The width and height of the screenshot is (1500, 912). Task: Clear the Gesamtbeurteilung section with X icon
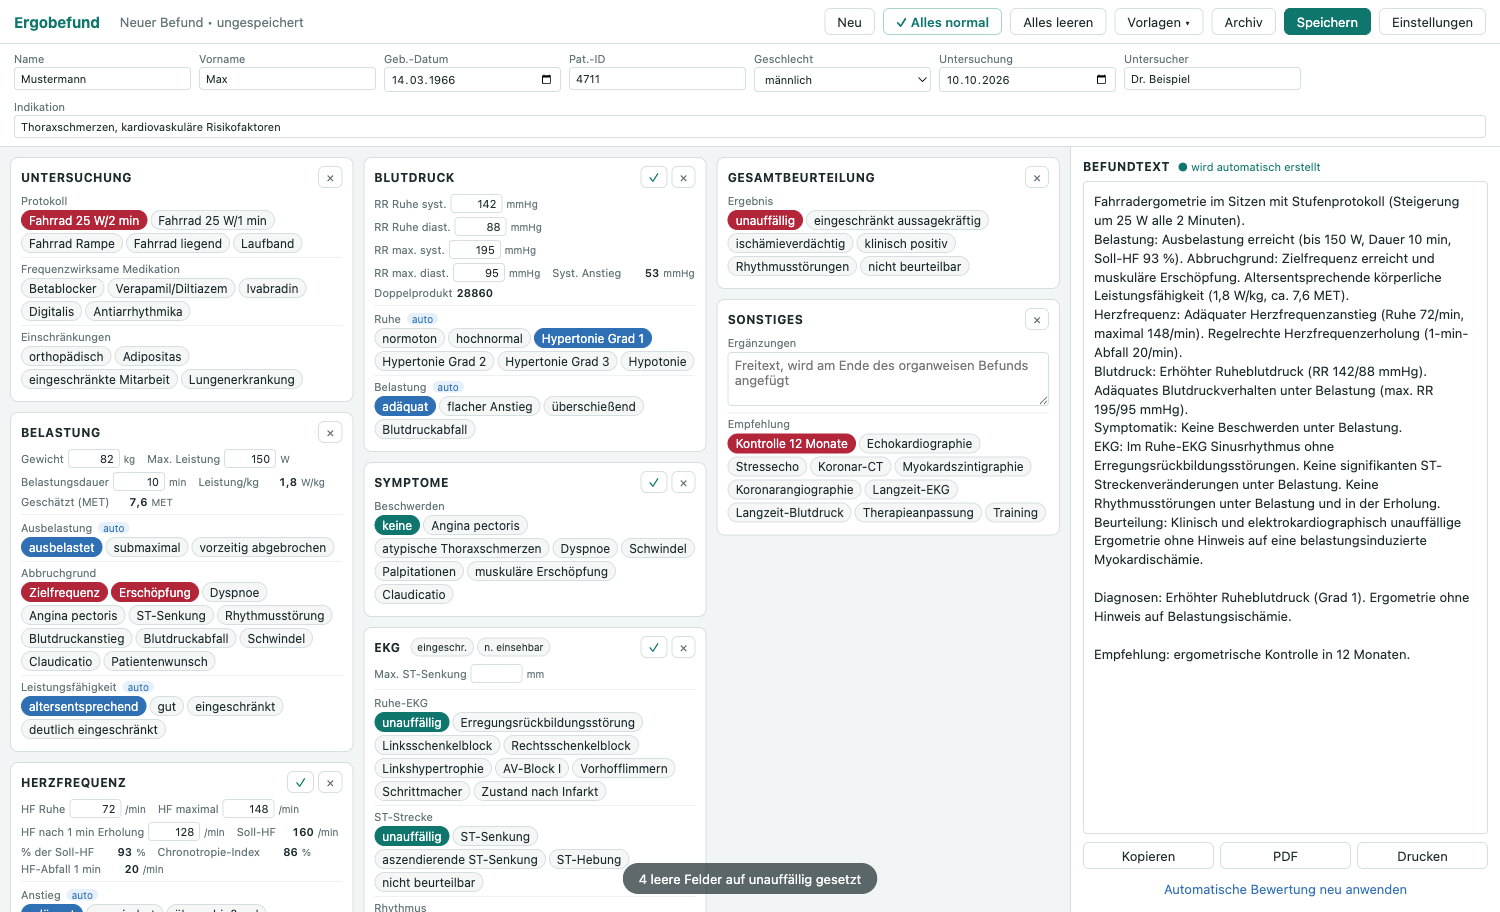point(1037,177)
